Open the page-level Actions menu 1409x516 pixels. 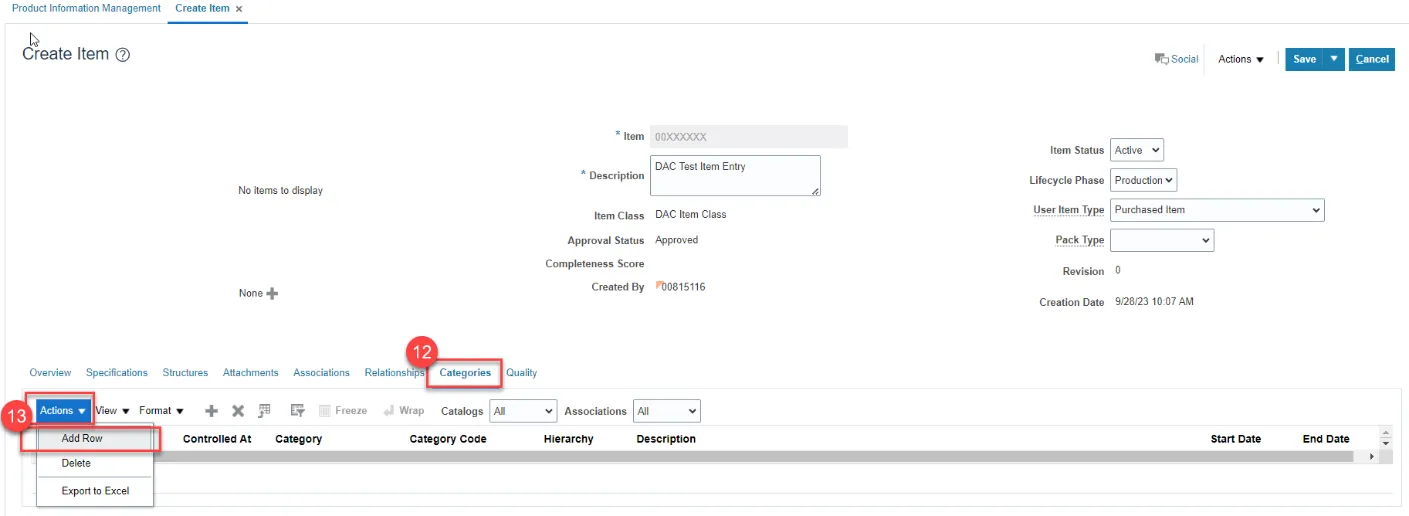pyautogui.click(x=1241, y=59)
